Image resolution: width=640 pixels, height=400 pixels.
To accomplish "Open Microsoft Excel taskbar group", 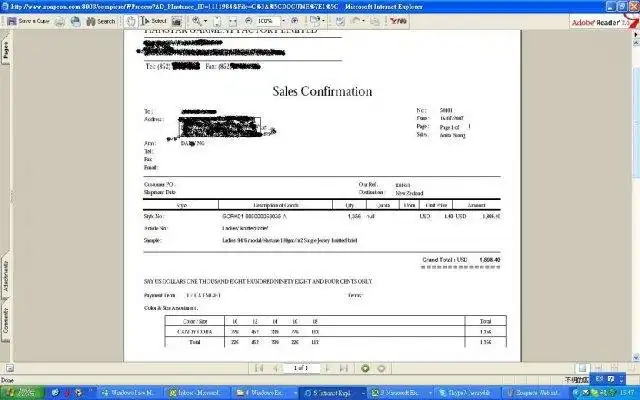I will point(400,393).
